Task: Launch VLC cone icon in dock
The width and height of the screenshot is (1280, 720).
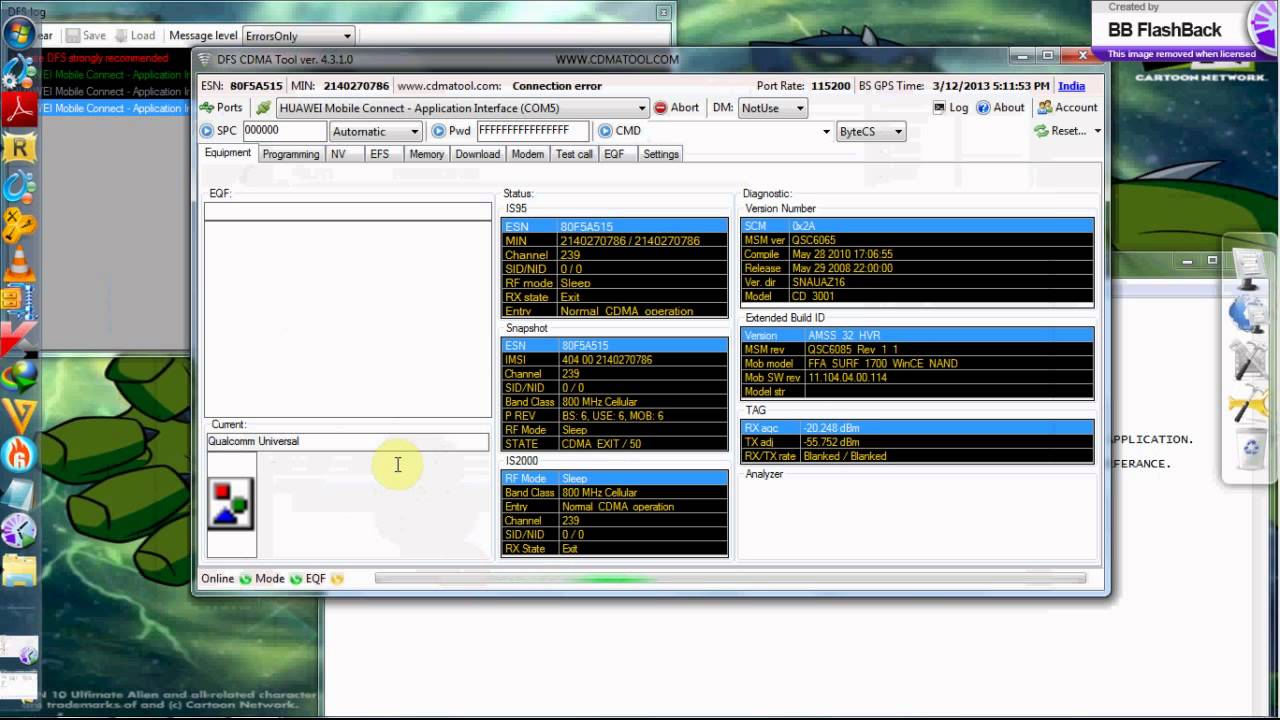Action: pyautogui.click(x=19, y=264)
